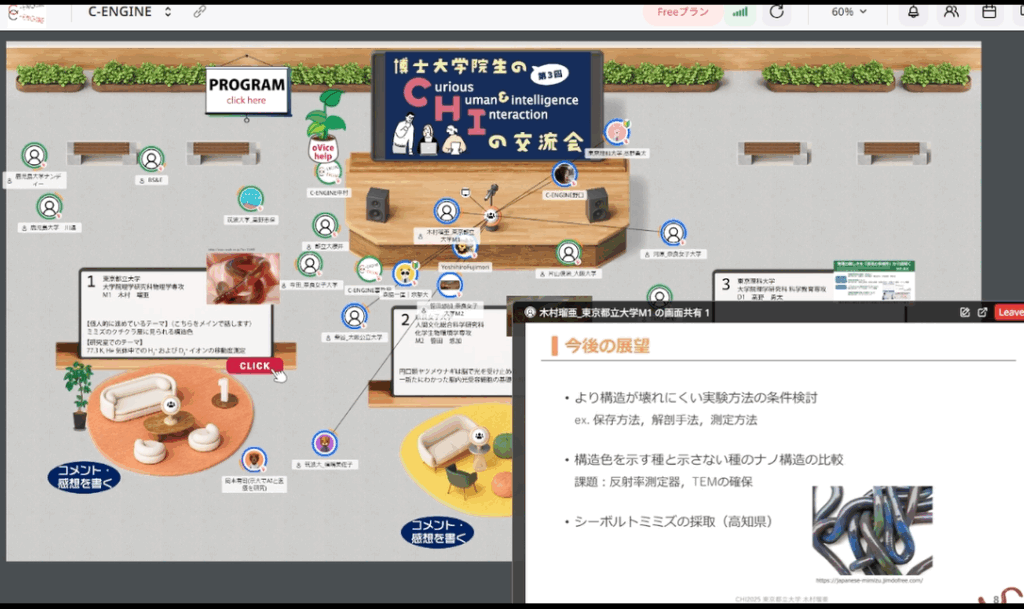Screen dimensions: 1024x609
Task: Click コメント・感想を書く below orange rug
Action: pyautogui.click(x=84, y=477)
